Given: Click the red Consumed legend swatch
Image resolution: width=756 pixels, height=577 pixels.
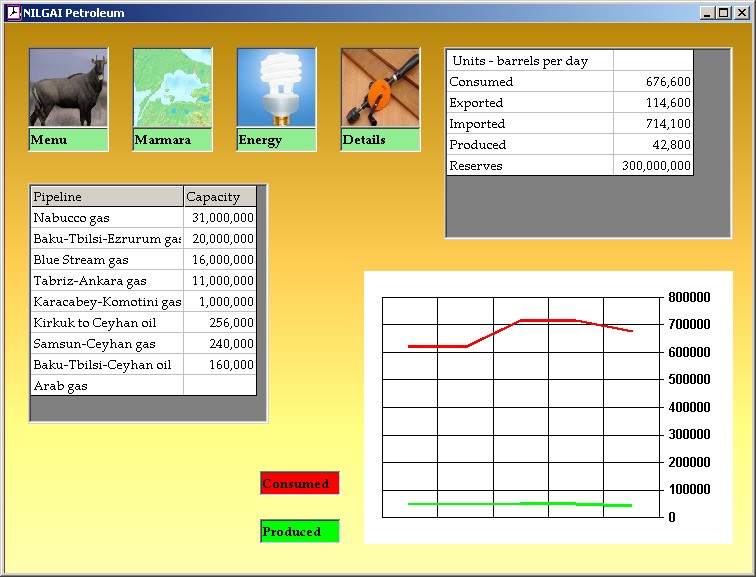Looking at the screenshot, I should [x=300, y=484].
